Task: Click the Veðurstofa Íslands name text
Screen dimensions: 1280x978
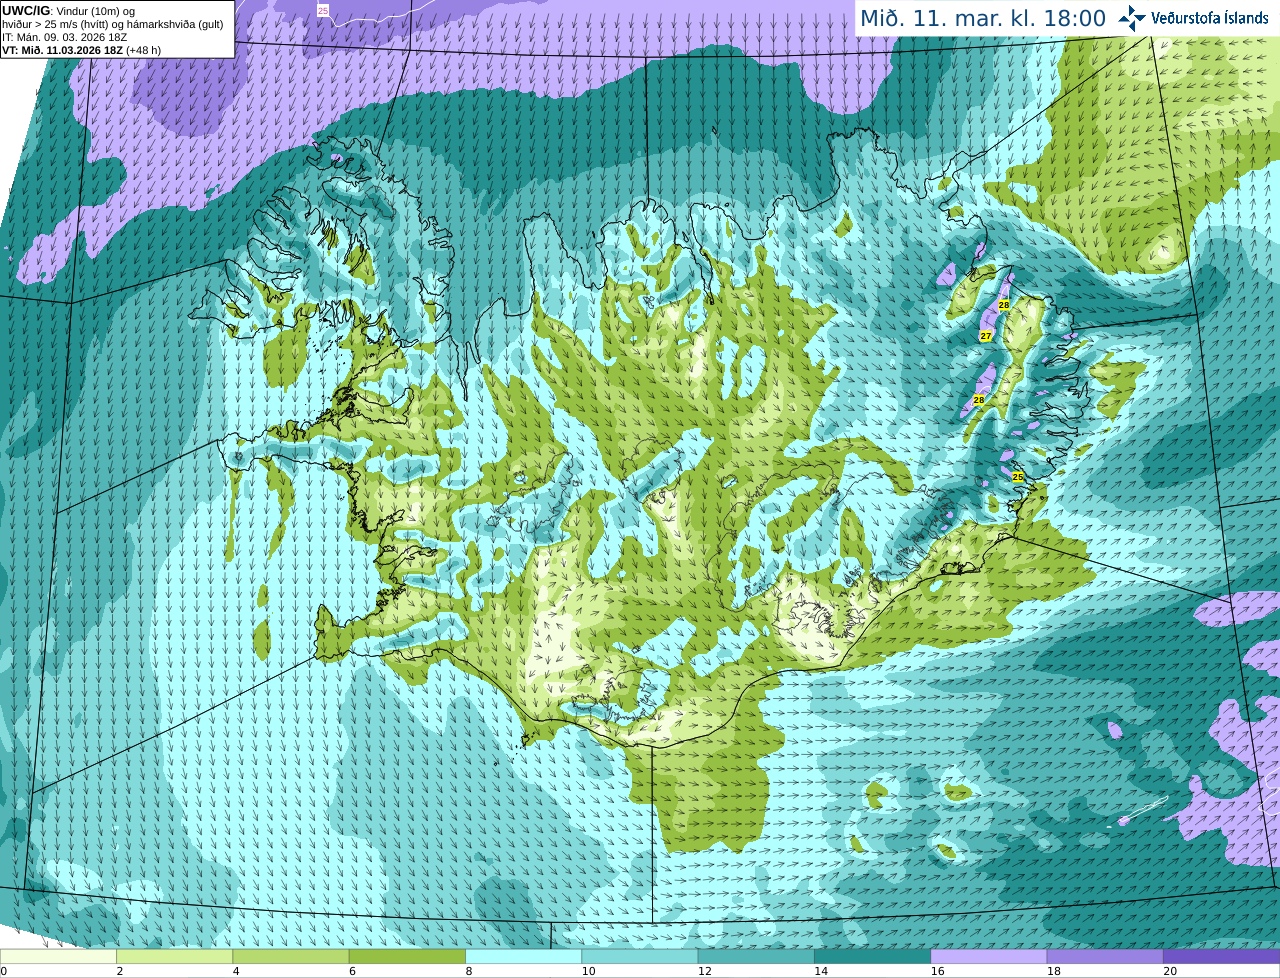Action: [x=1209, y=17]
